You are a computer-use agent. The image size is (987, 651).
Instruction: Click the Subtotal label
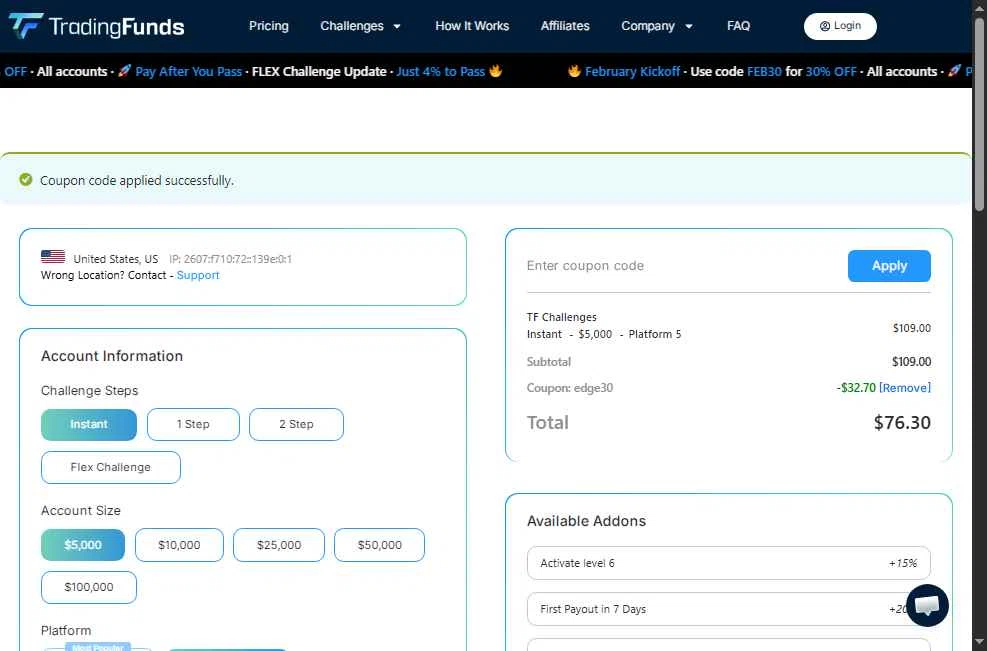tap(548, 362)
